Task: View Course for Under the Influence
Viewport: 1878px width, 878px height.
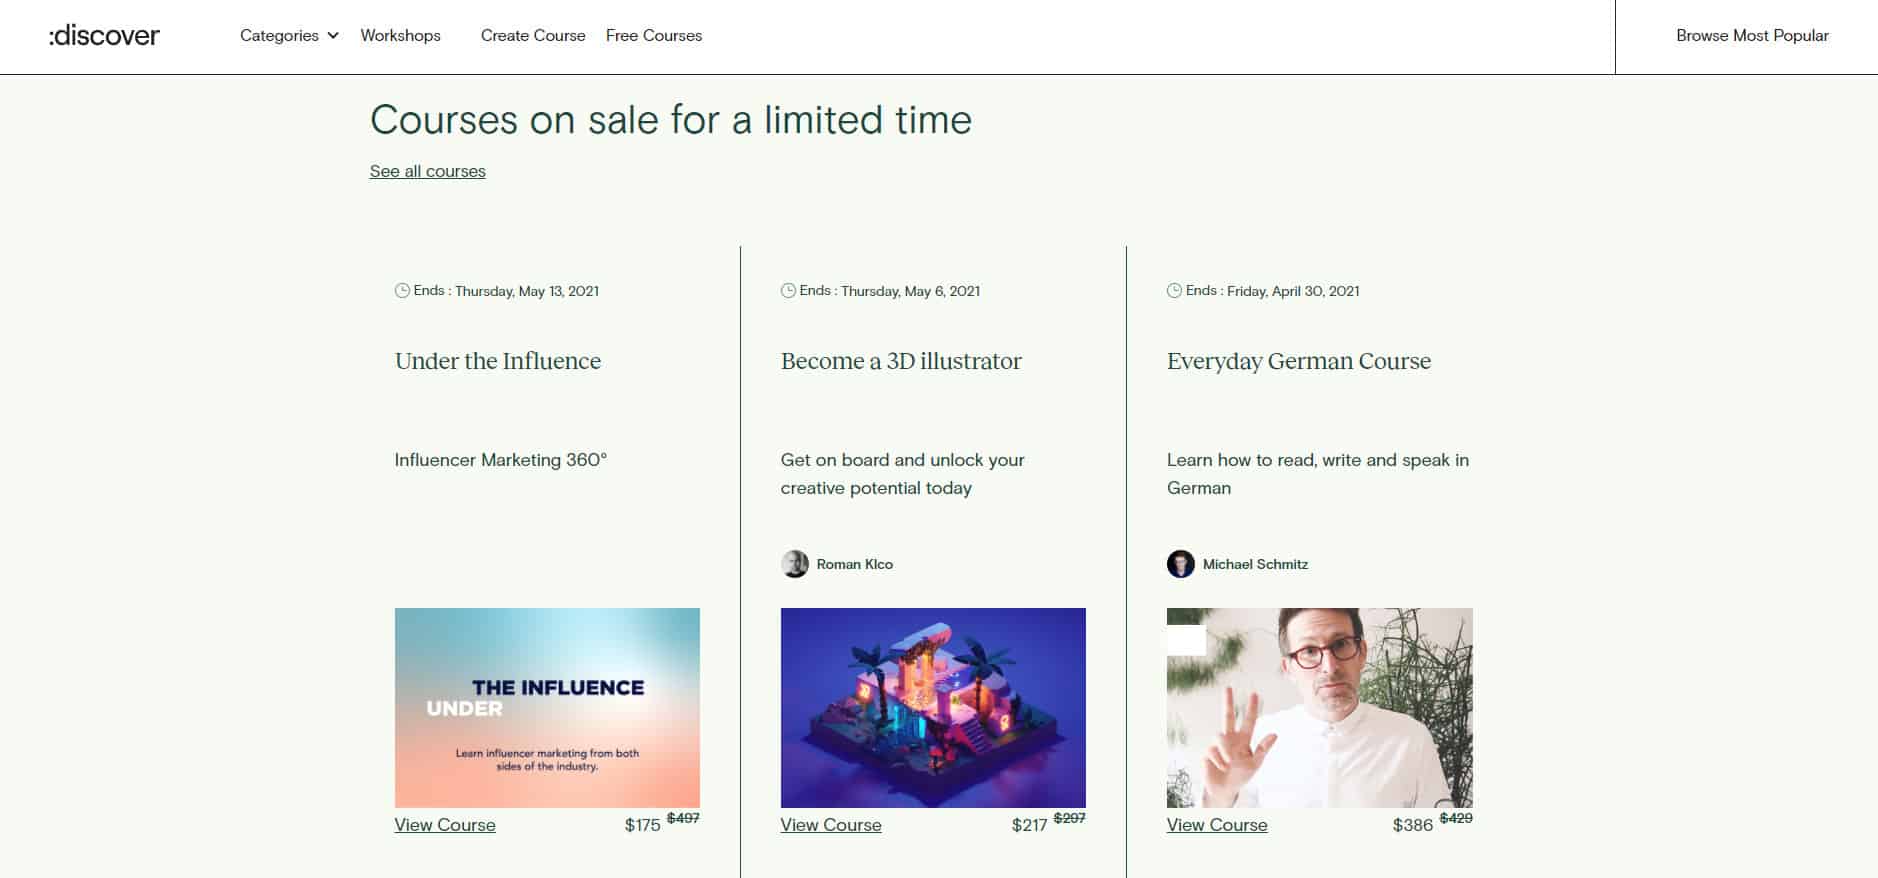Action: tap(445, 825)
